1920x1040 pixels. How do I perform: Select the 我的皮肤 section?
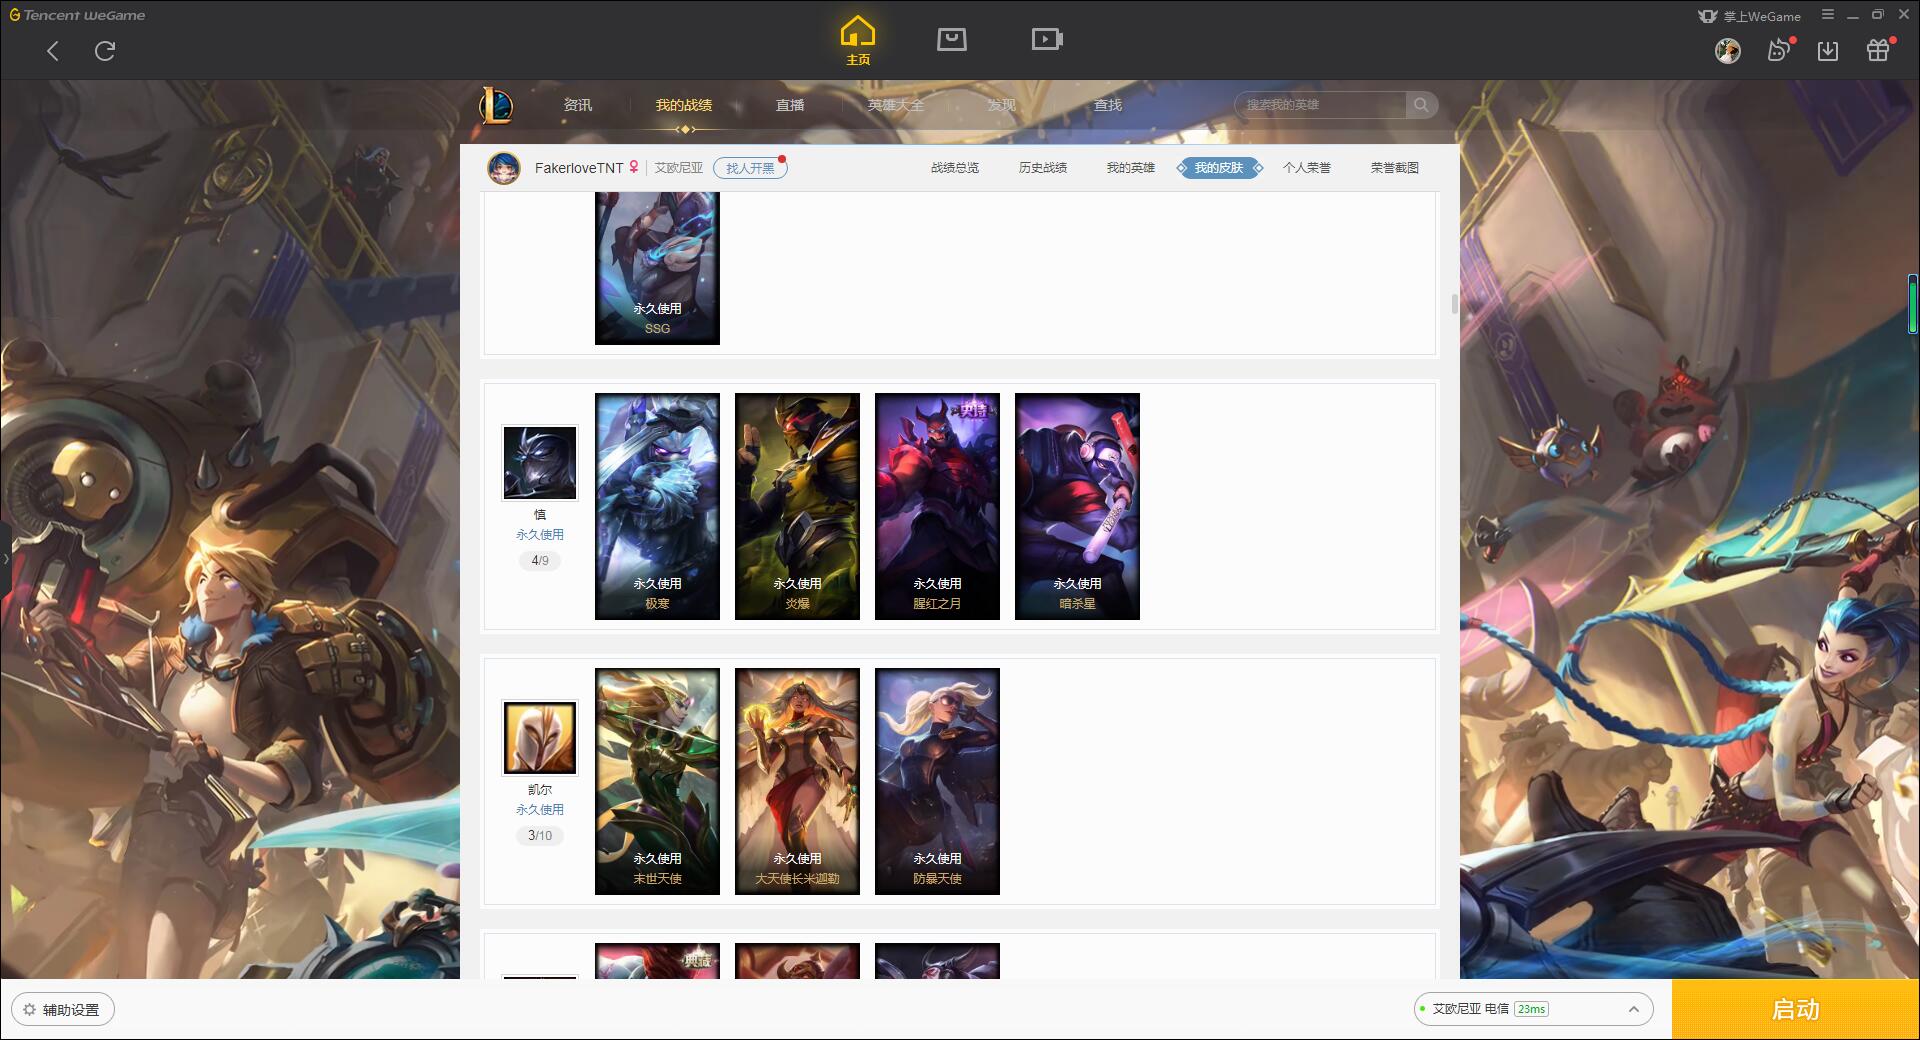tap(1219, 168)
